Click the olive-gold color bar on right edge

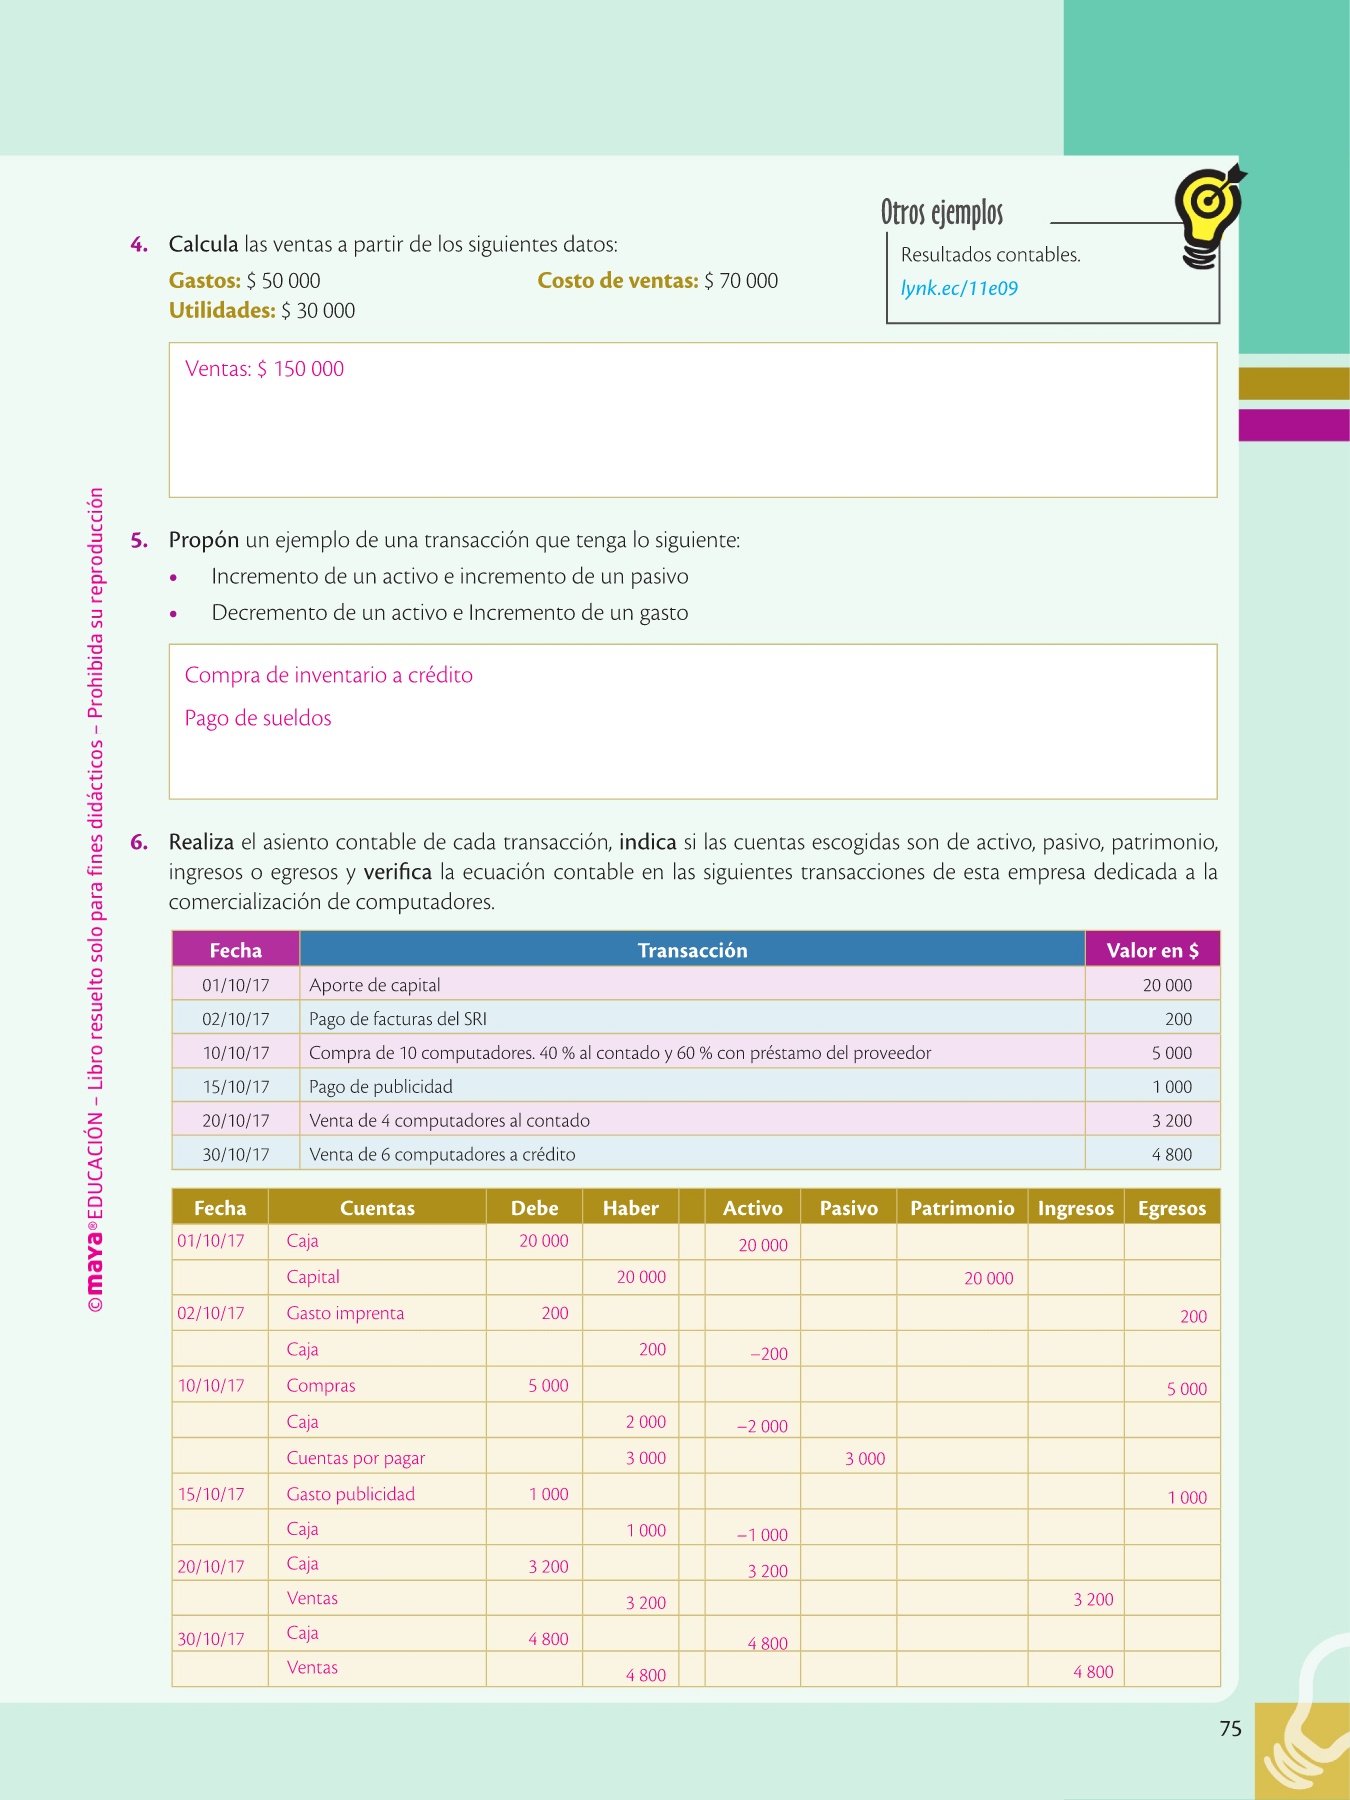click(x=1294, y=384)
